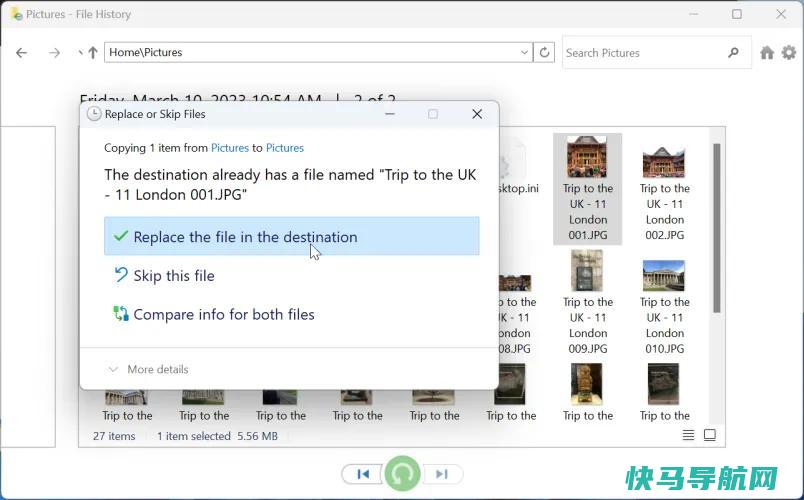Viewport: 804px width, 500px height.
Task: Click the Compare files icon
Action: 121,313
